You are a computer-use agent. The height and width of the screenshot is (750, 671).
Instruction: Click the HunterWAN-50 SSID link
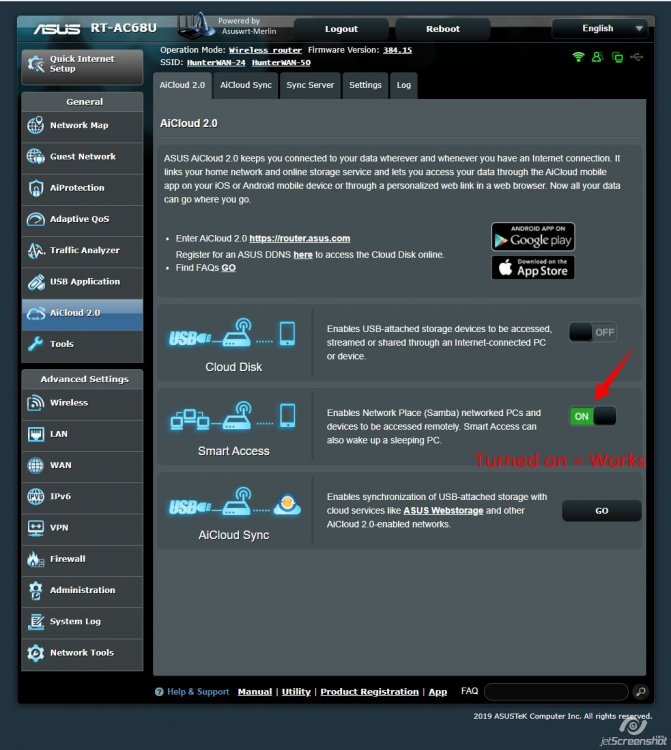pos(281,63)
